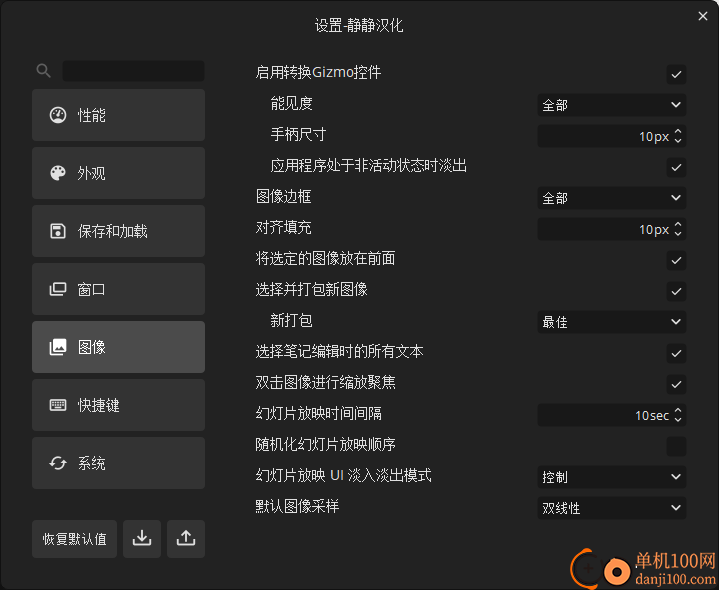719x590 pixels.
Task: Open the 保存和加载 settings category
Action: click(118, 231)
